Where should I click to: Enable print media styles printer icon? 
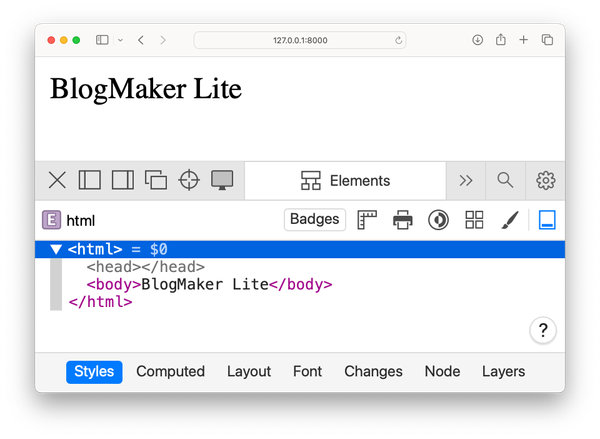coord(403,220)
